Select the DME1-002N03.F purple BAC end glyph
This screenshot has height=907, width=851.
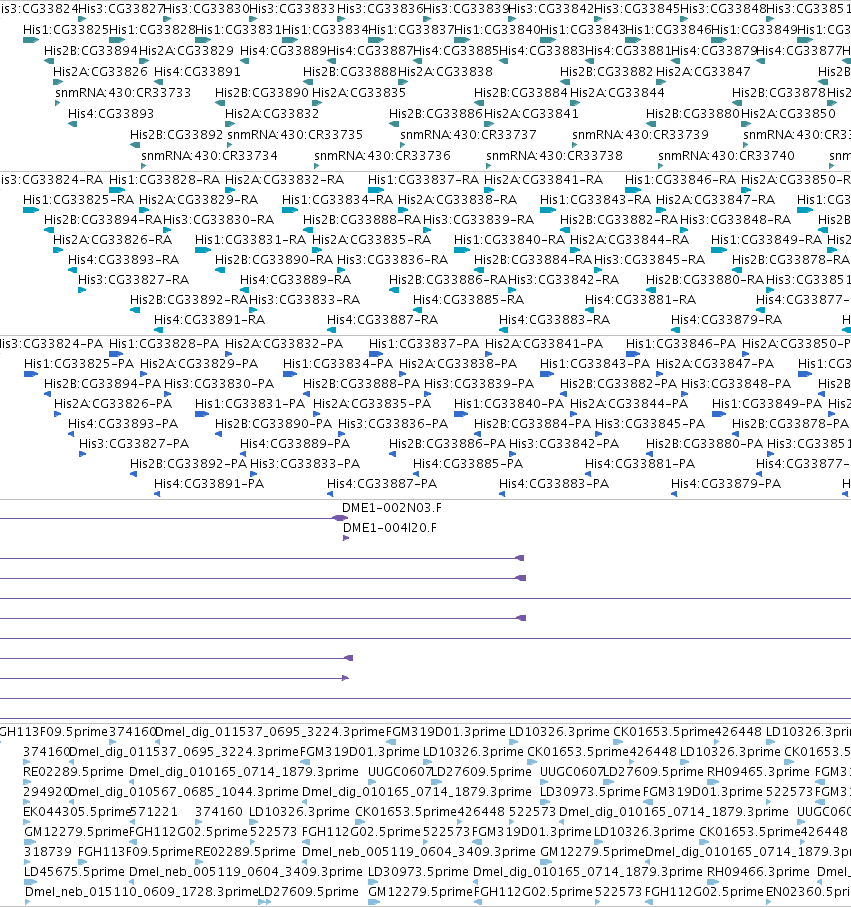click(x=340, y=518)
